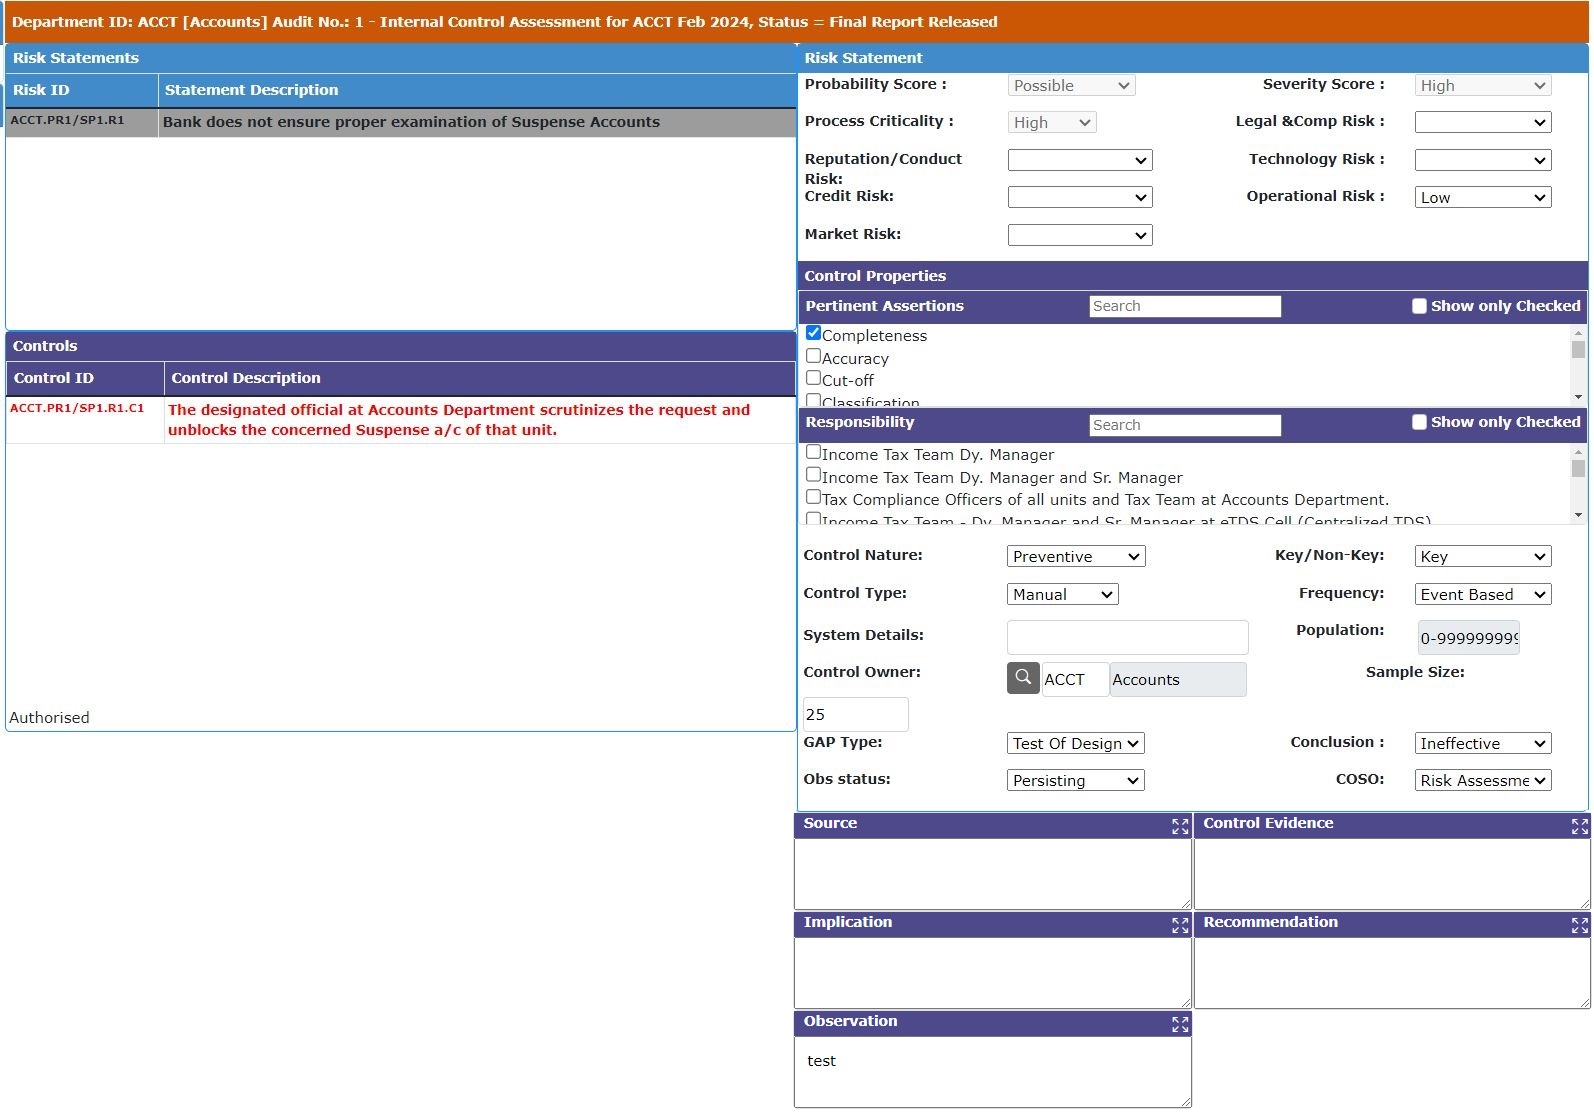Open the Control Type dropdown showing Manual
The width and height of the screenshot is (1594, 1116).
(1062, 594)
